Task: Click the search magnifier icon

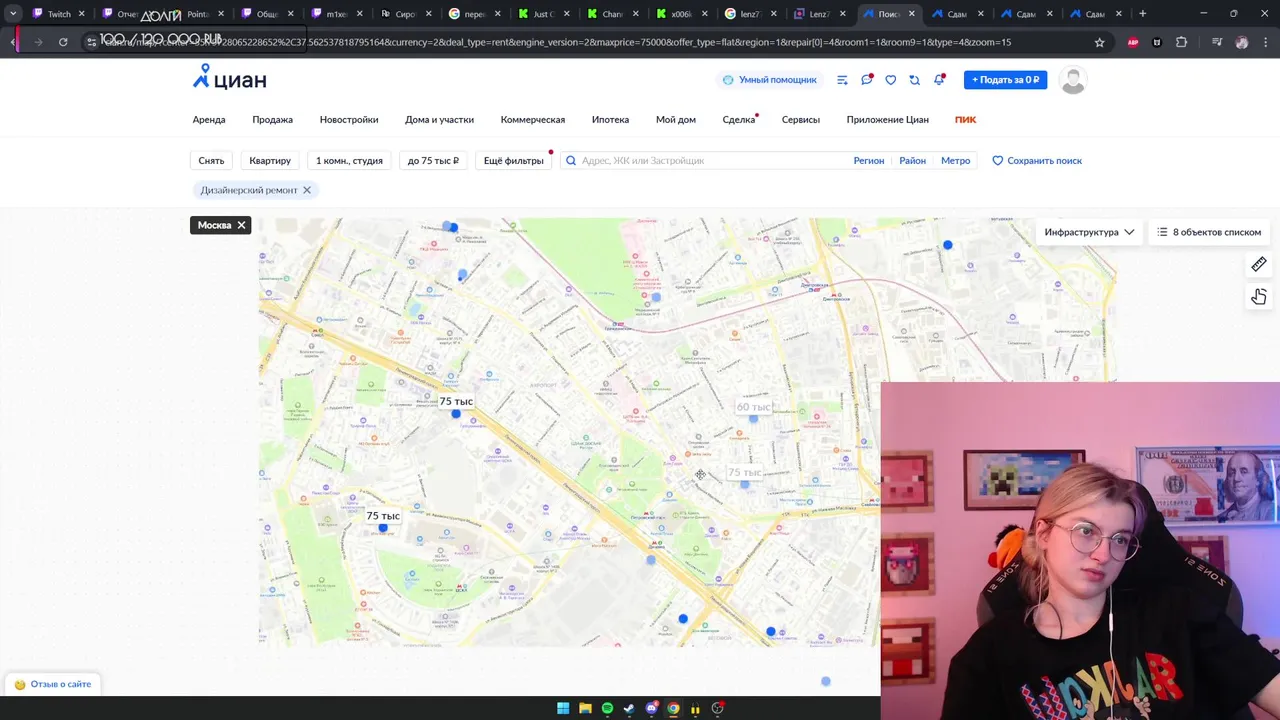Action: tap(571, 160)
